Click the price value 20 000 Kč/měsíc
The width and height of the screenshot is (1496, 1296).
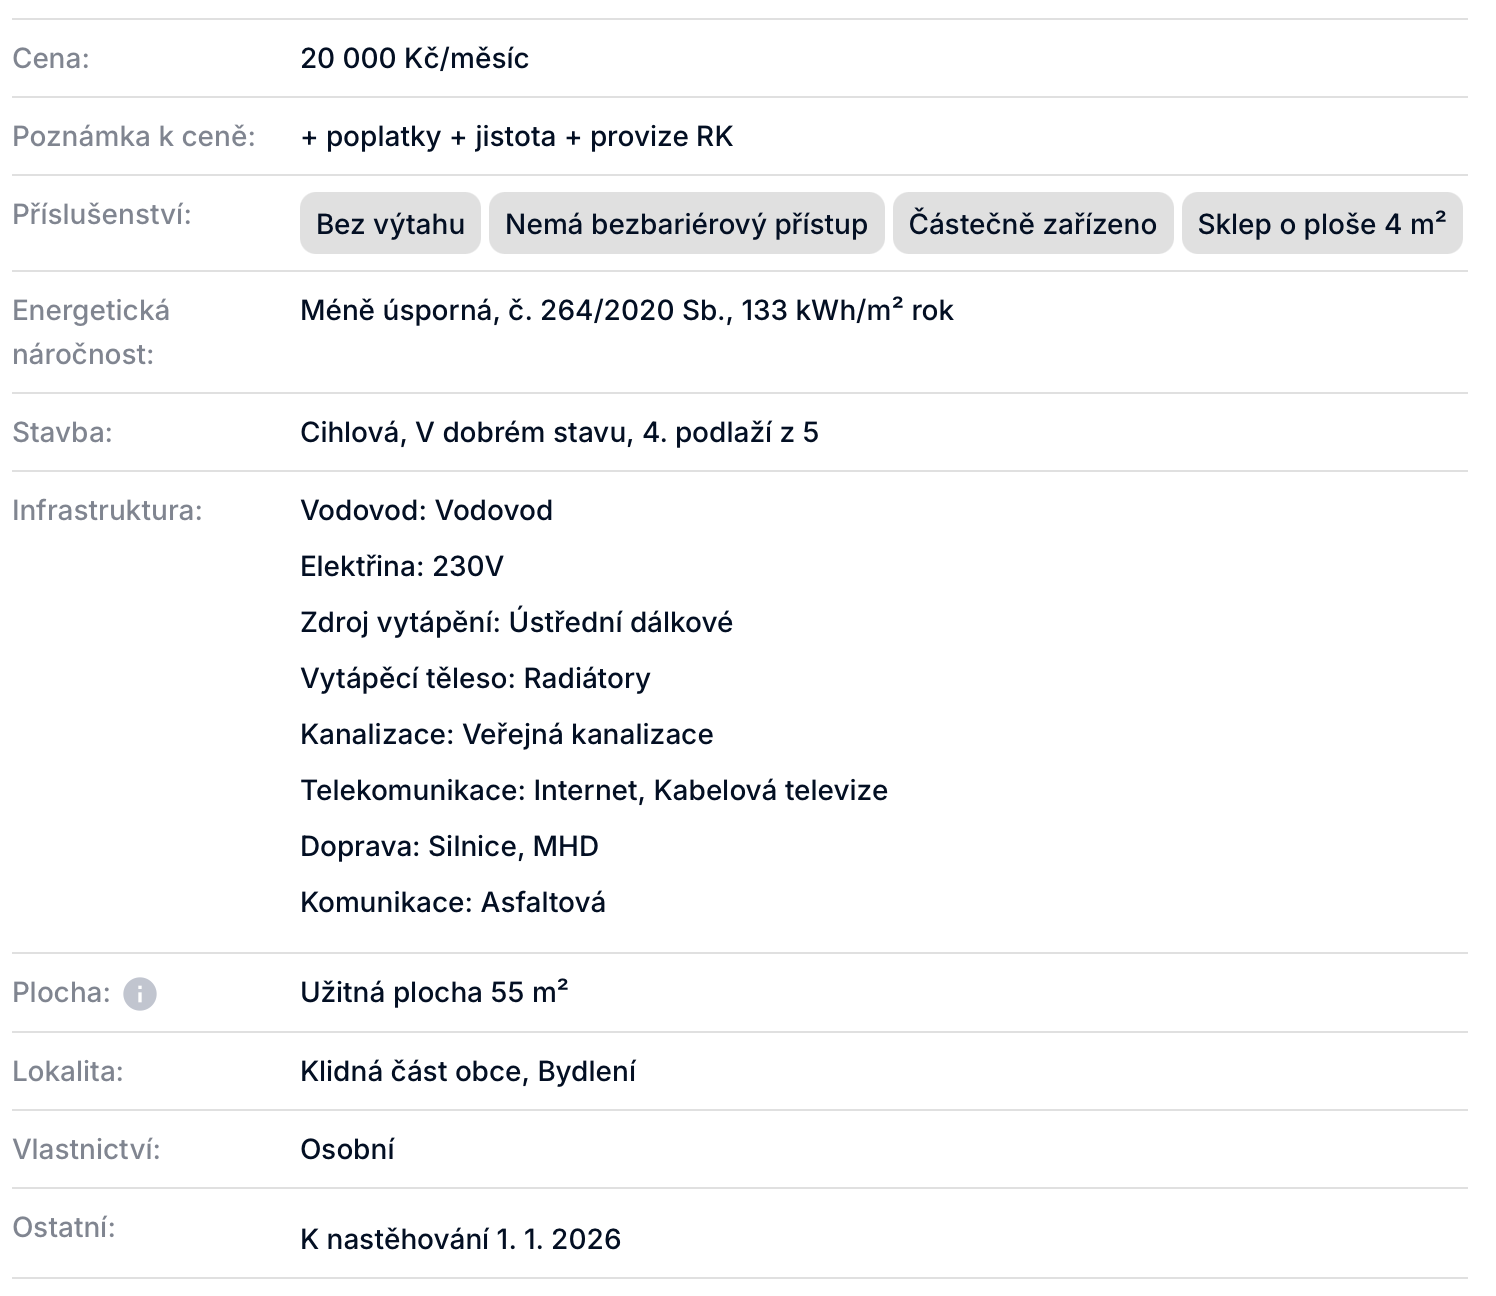tap(414, 58)
